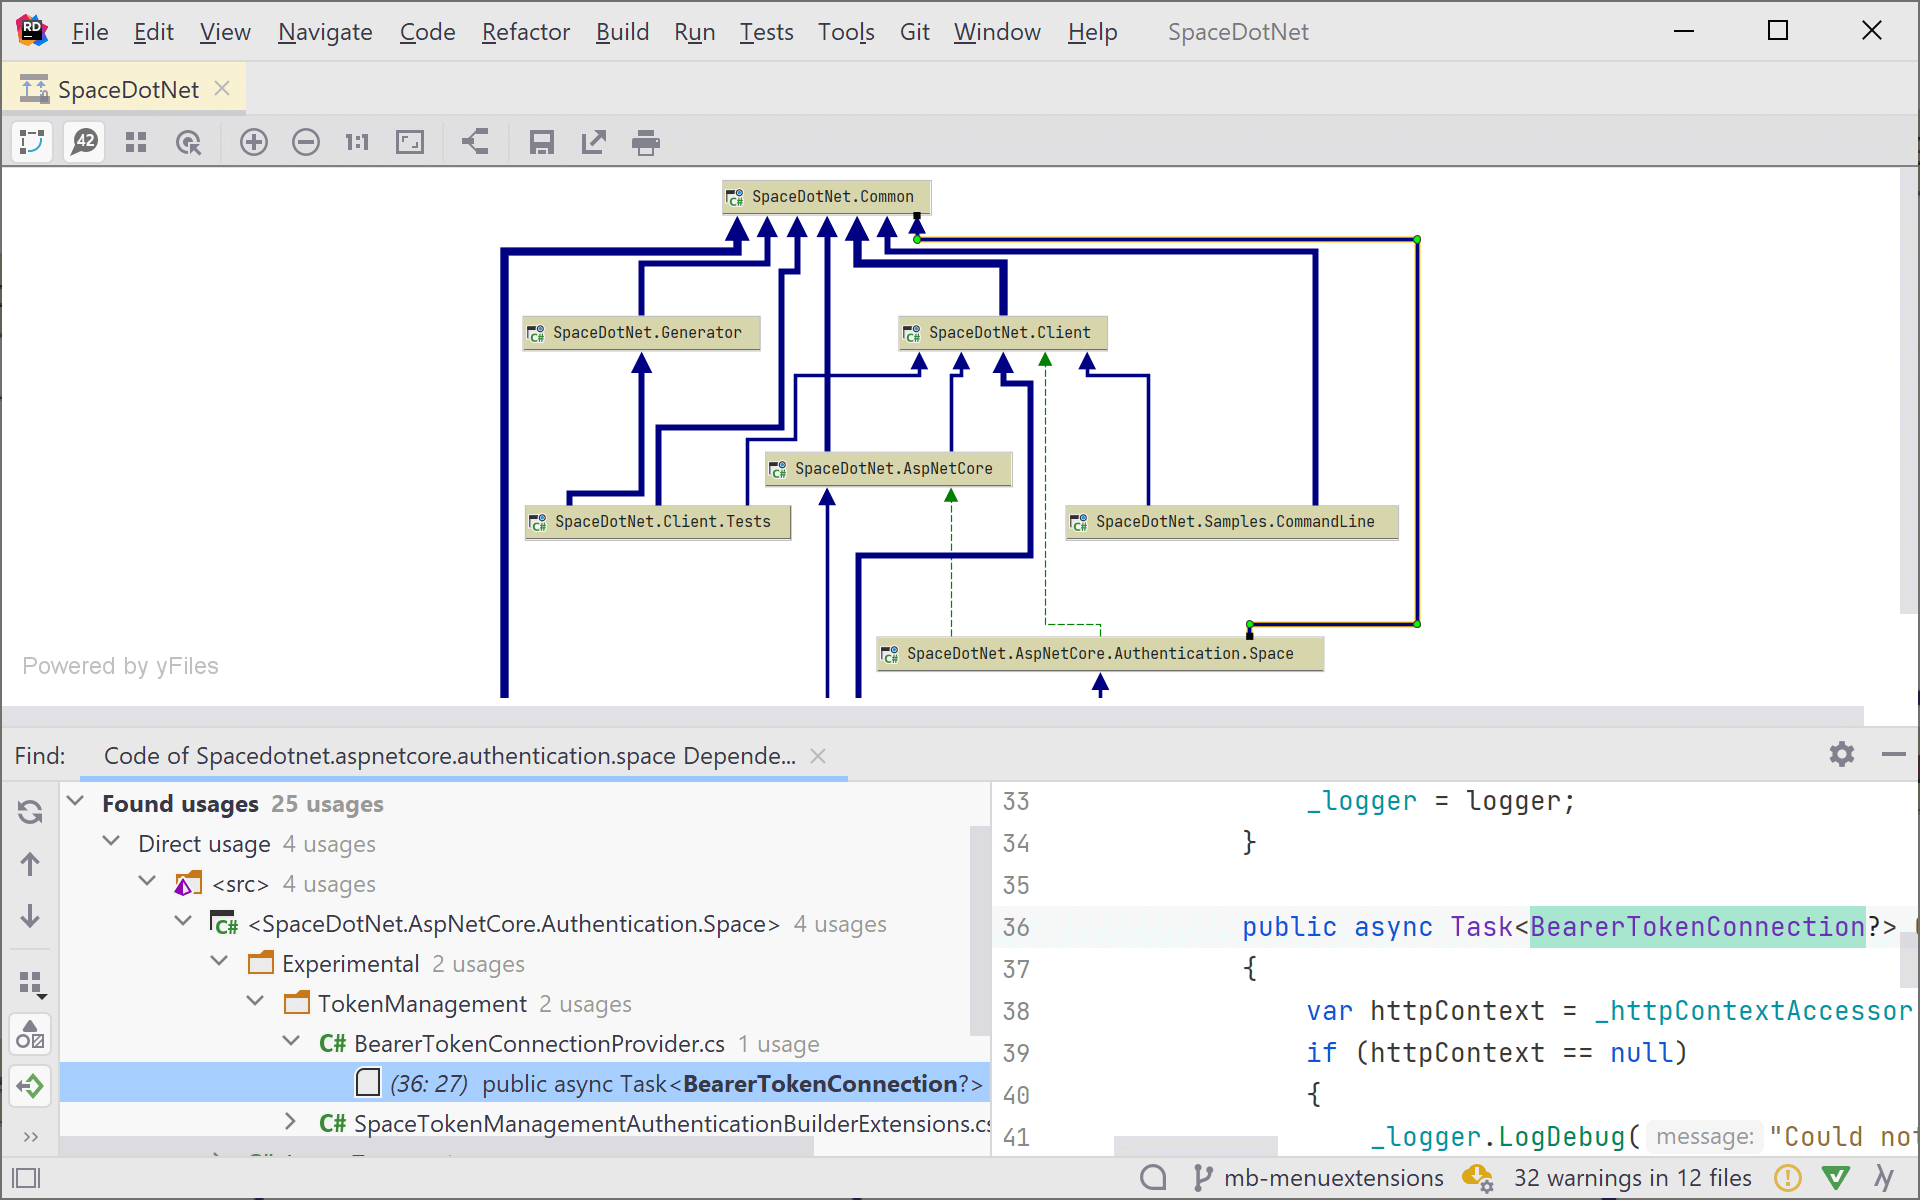
Task: Export the diagram to image
Action: coord(593,142)
